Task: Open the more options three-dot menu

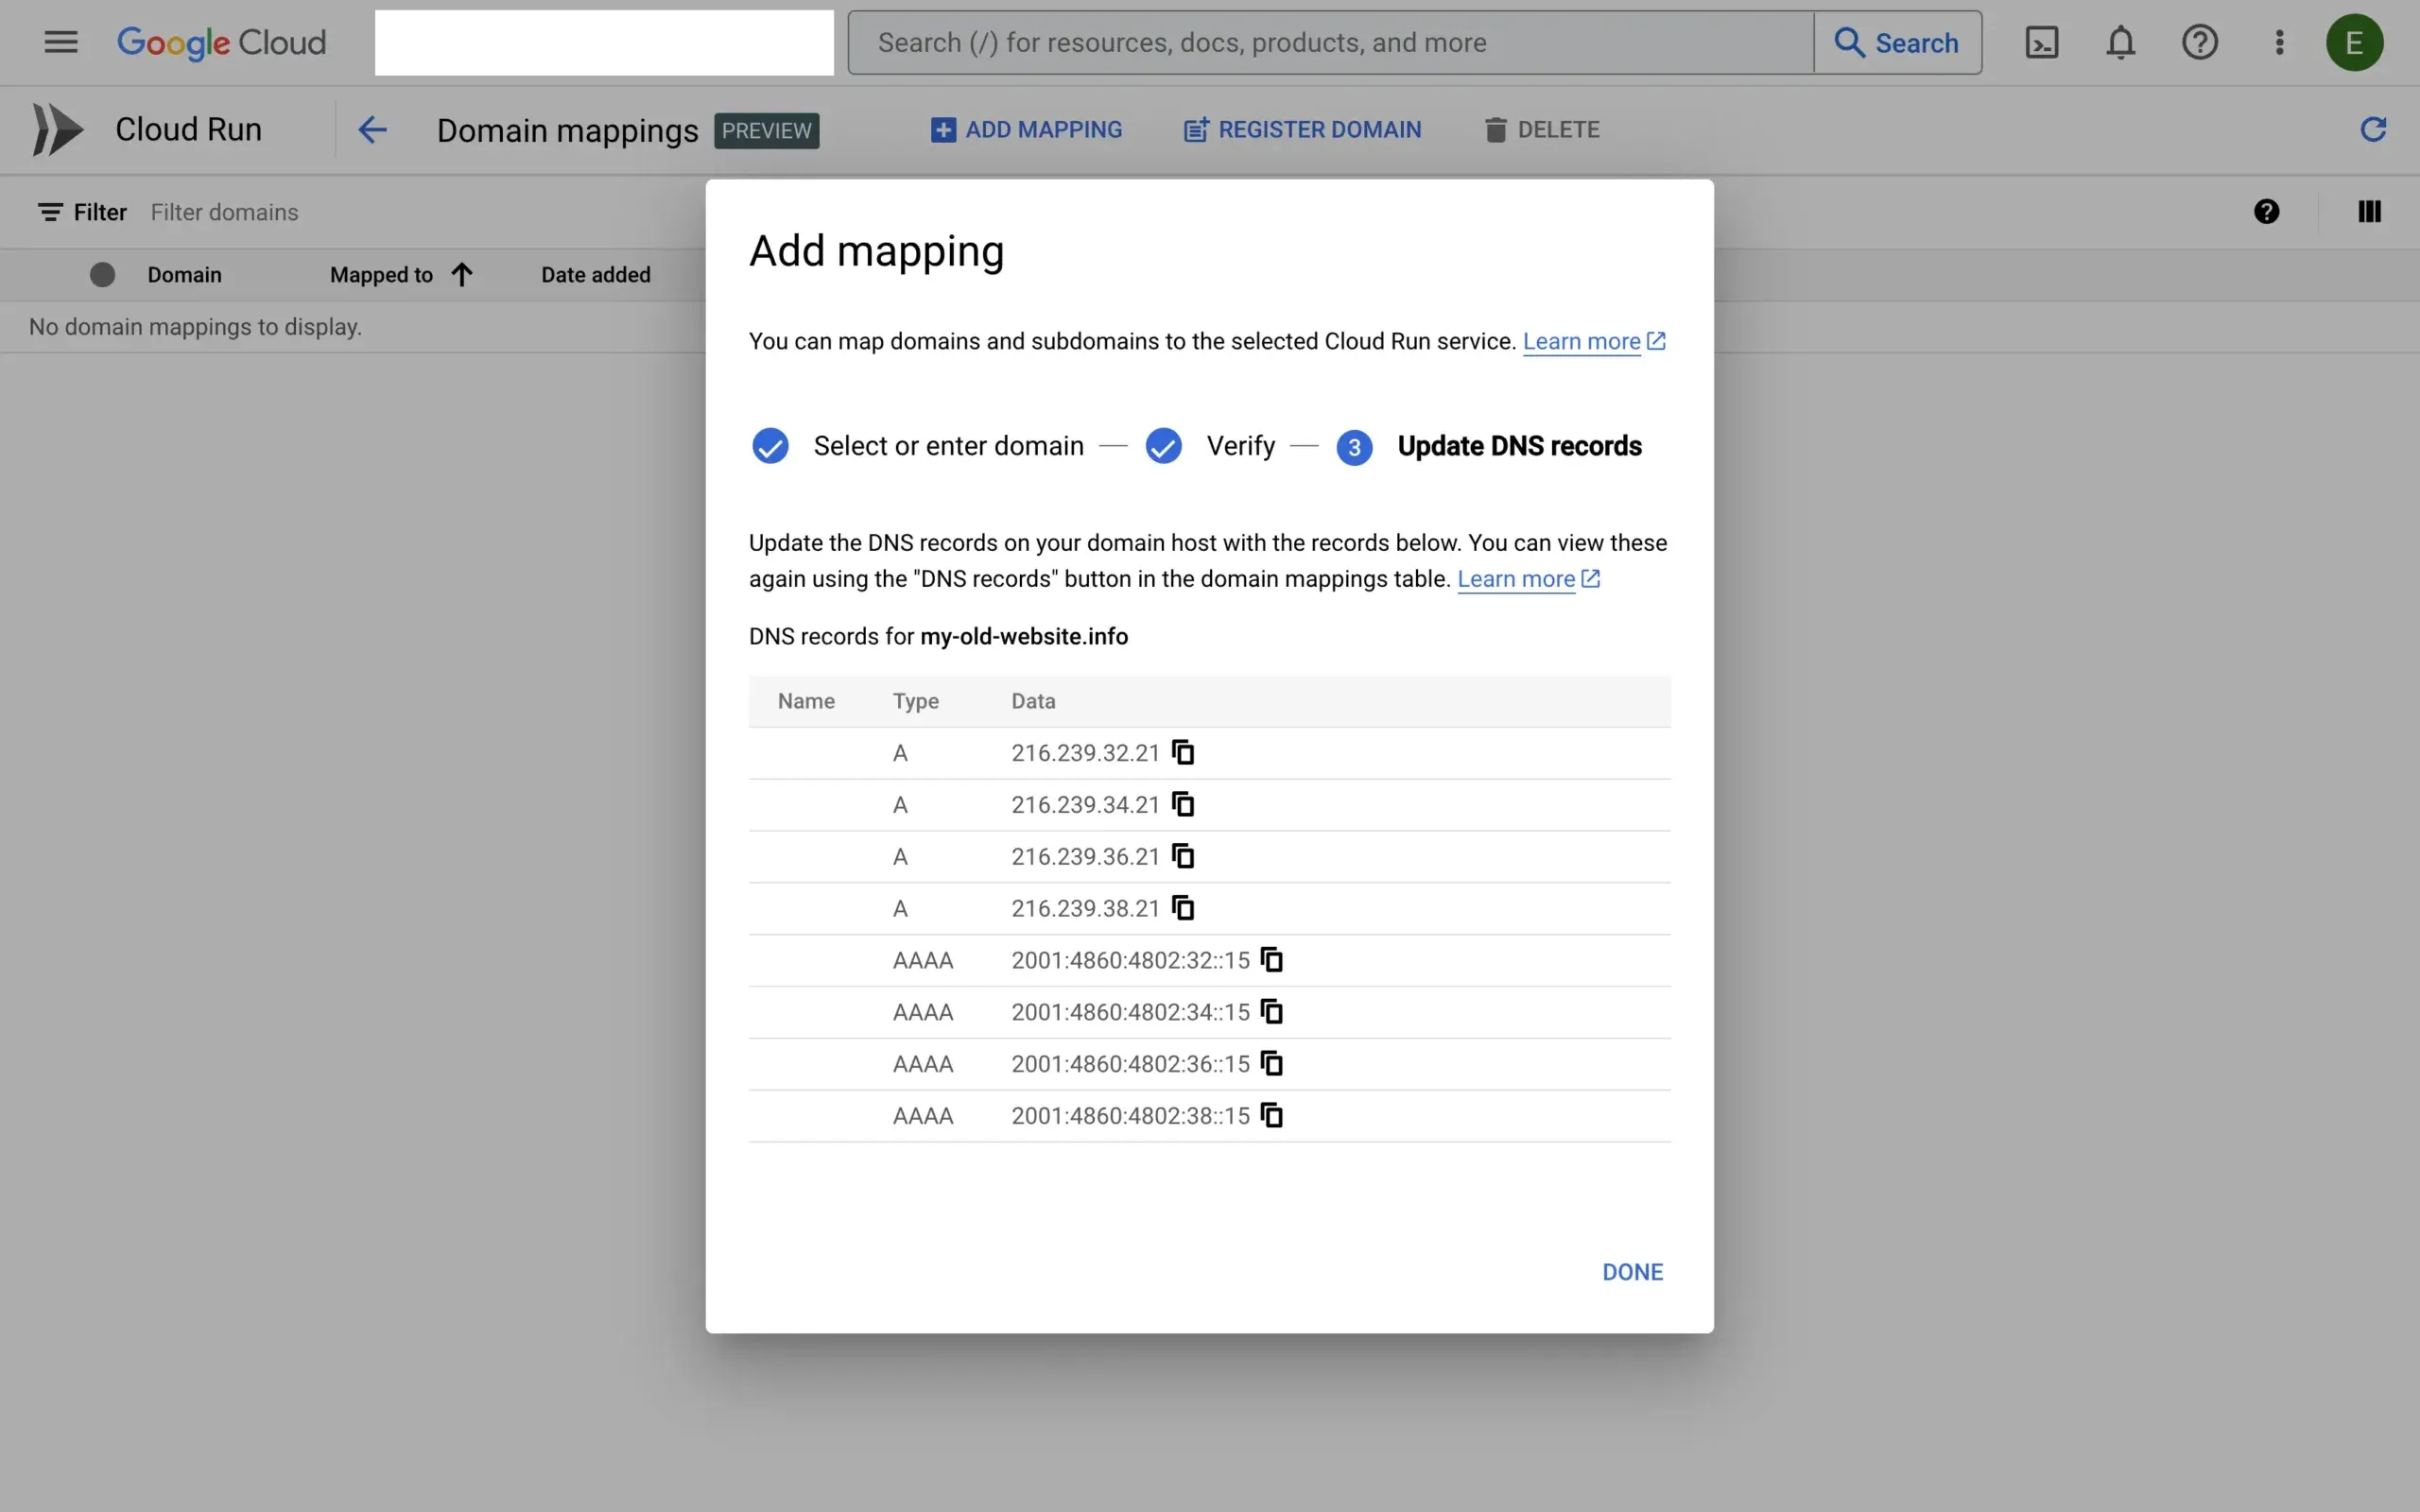Action: 2278,42
